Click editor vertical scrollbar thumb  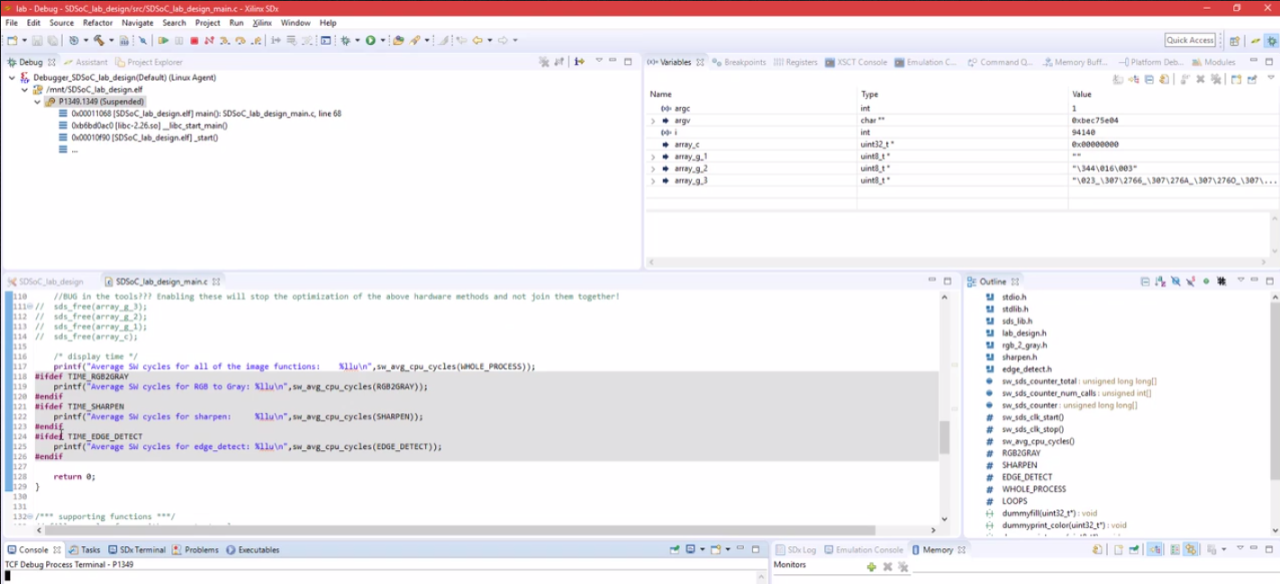(944, 437)
